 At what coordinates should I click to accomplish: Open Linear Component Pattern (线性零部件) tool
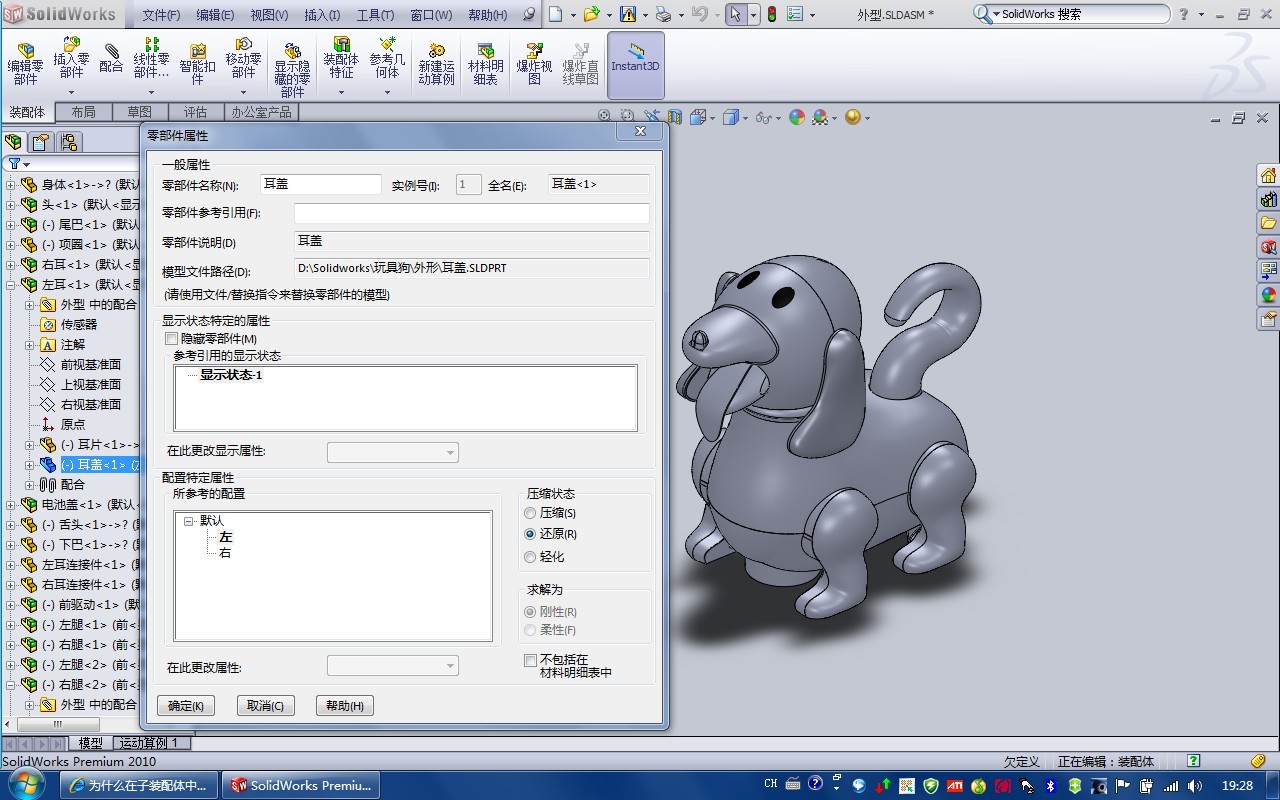pos(151,58)
